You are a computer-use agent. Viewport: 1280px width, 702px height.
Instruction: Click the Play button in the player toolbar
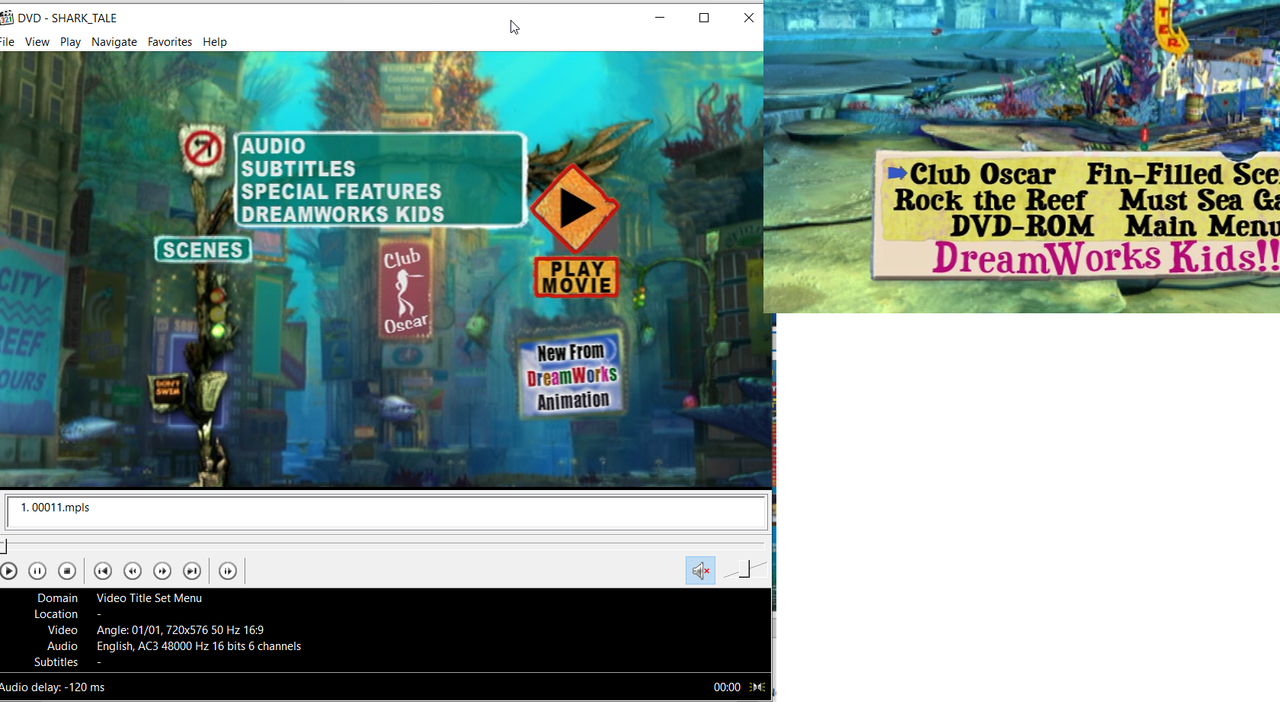(x=8, y=571)
